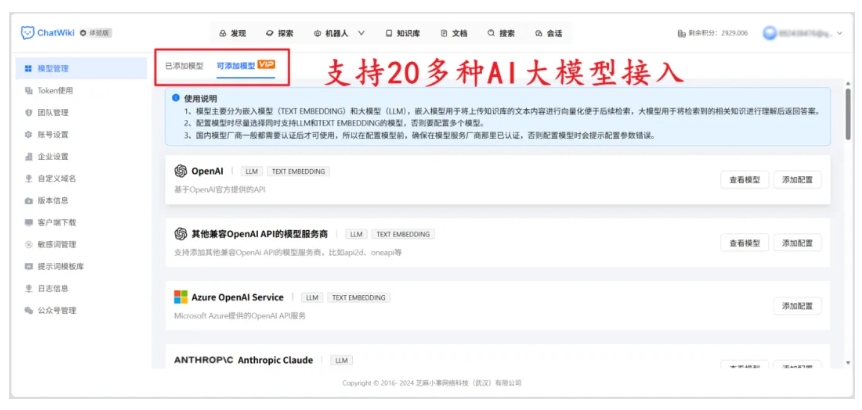
Task: Click the Azure OpenAI Service logo
Action: click(180, 297)
